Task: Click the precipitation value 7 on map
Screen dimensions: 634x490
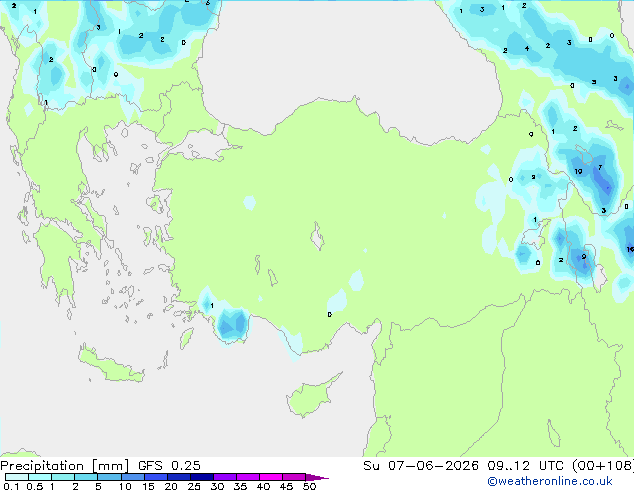Action: (600, 167)
